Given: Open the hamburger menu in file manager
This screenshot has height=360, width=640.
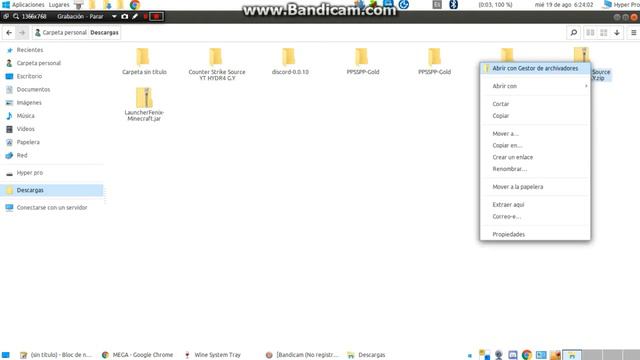Looking at the screenshot, I should tap(633, 33).
